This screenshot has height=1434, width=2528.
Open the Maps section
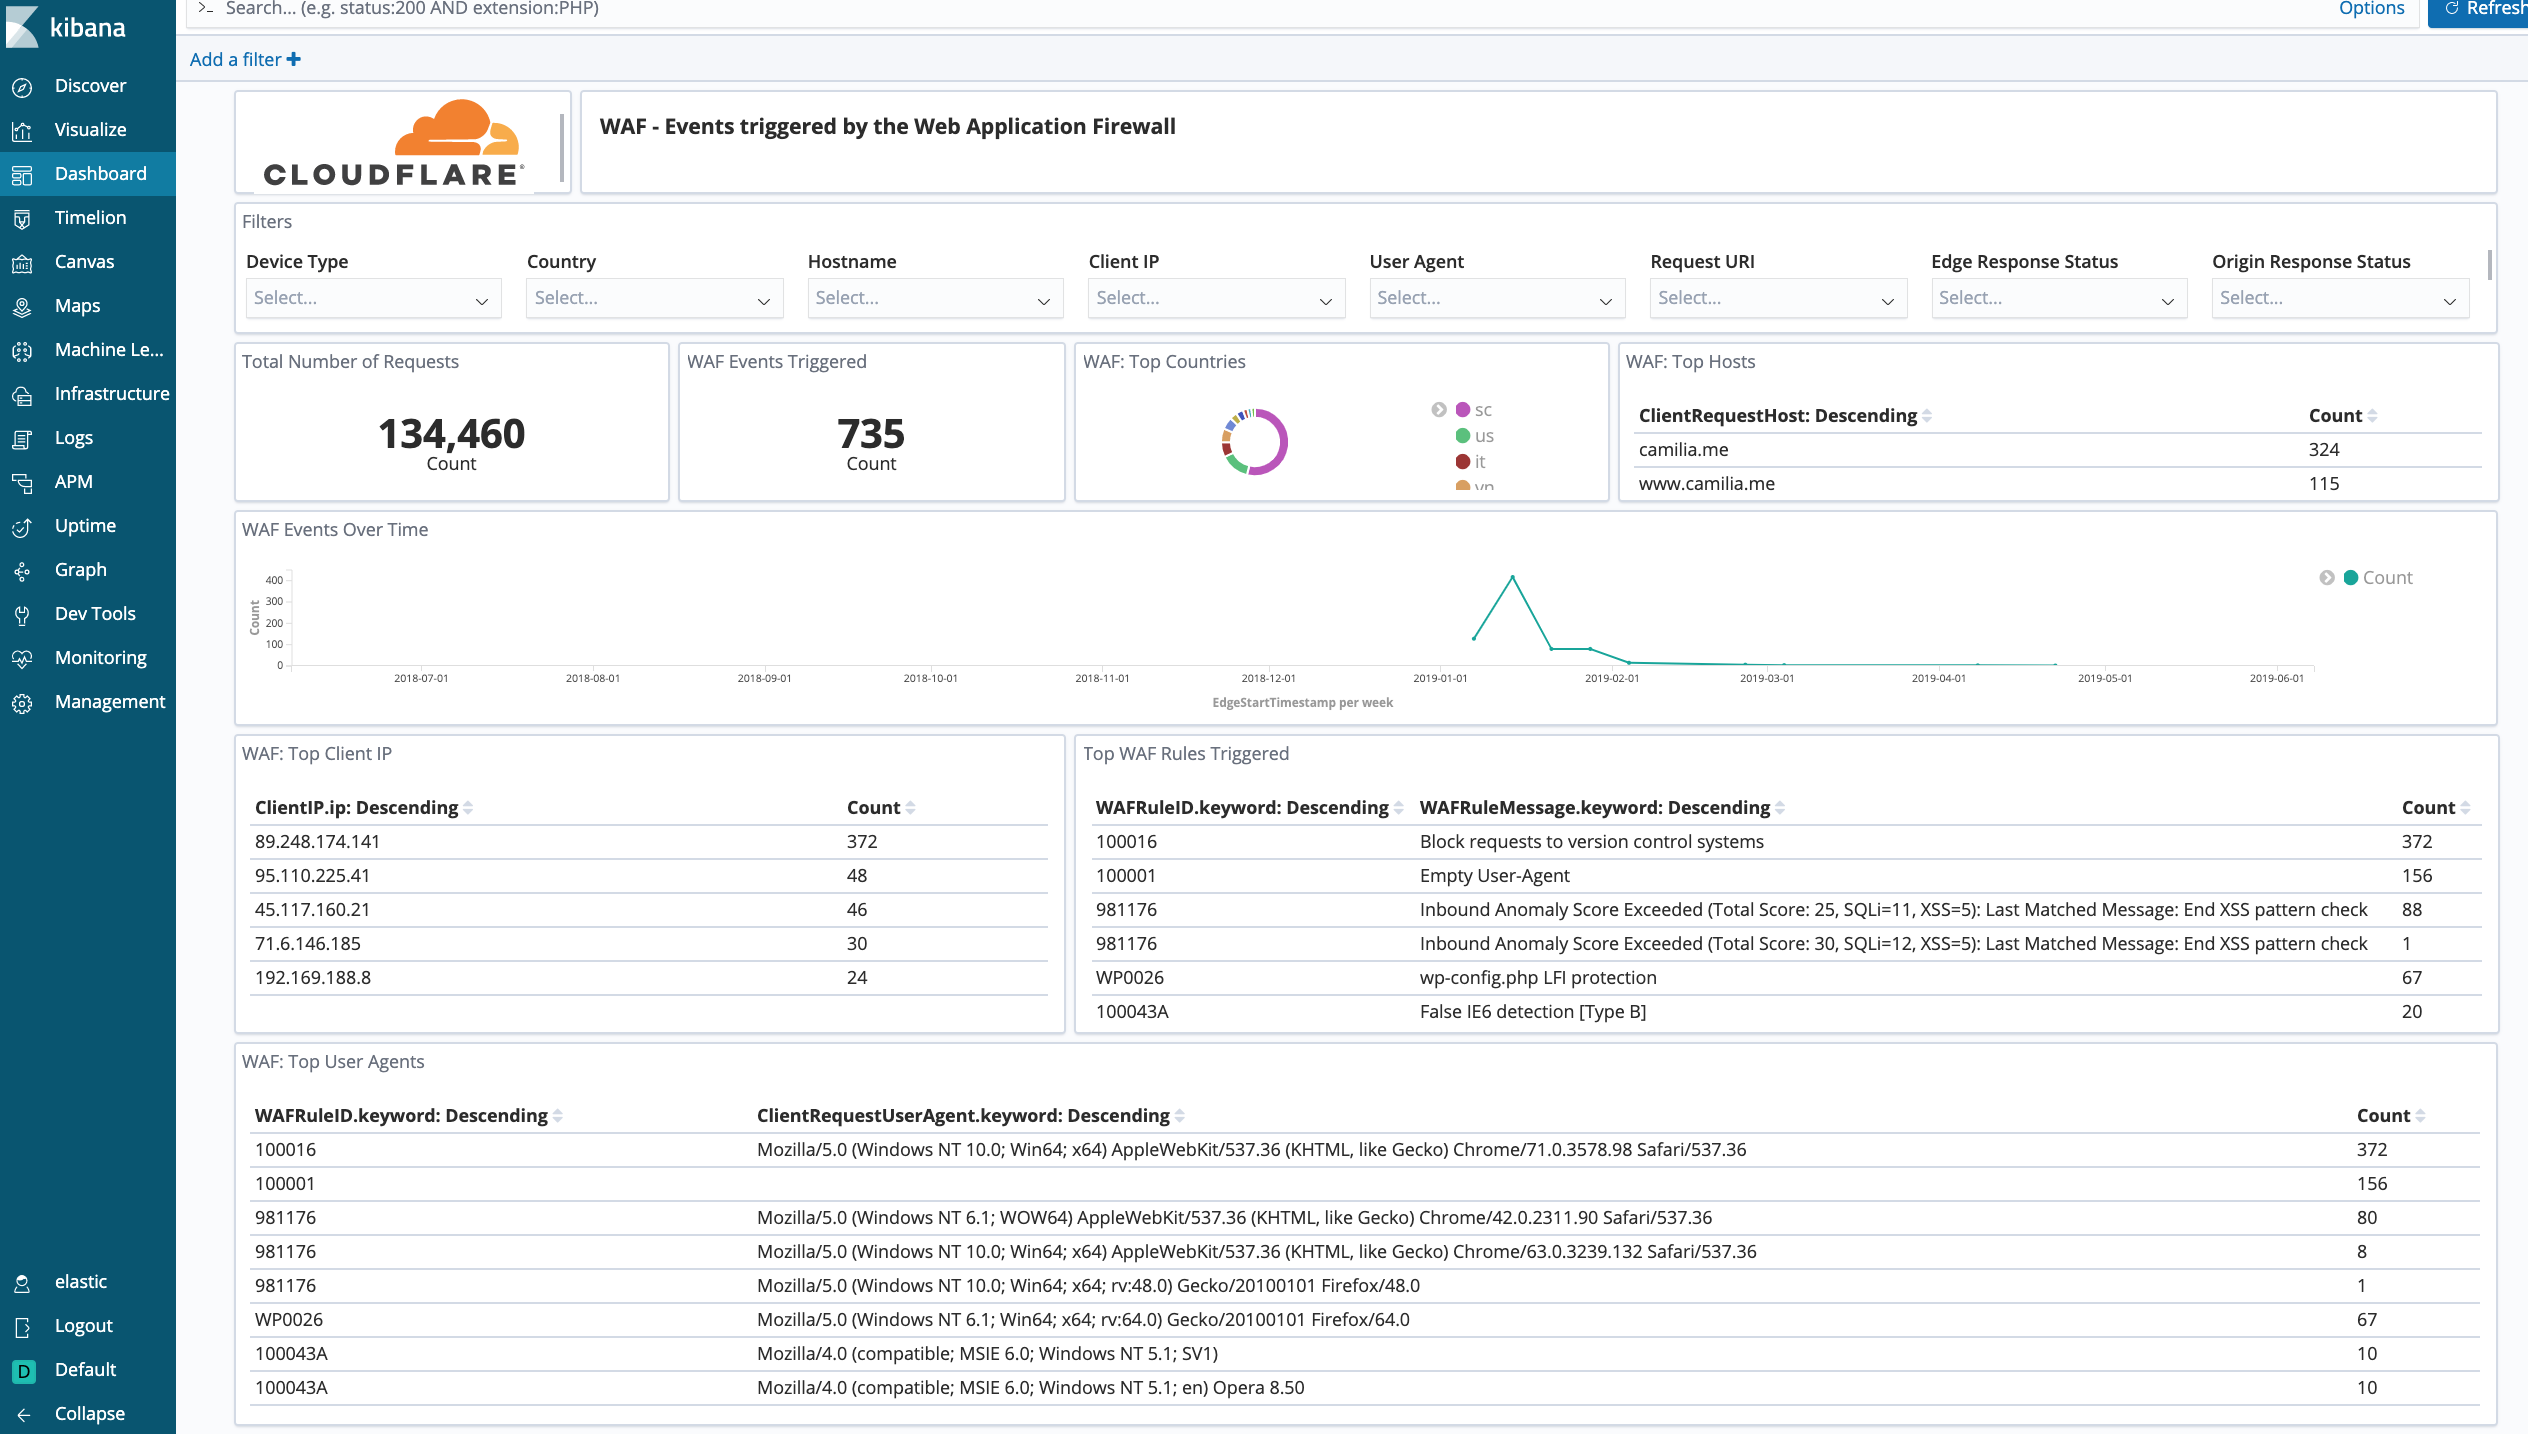[x=77, y=305]
